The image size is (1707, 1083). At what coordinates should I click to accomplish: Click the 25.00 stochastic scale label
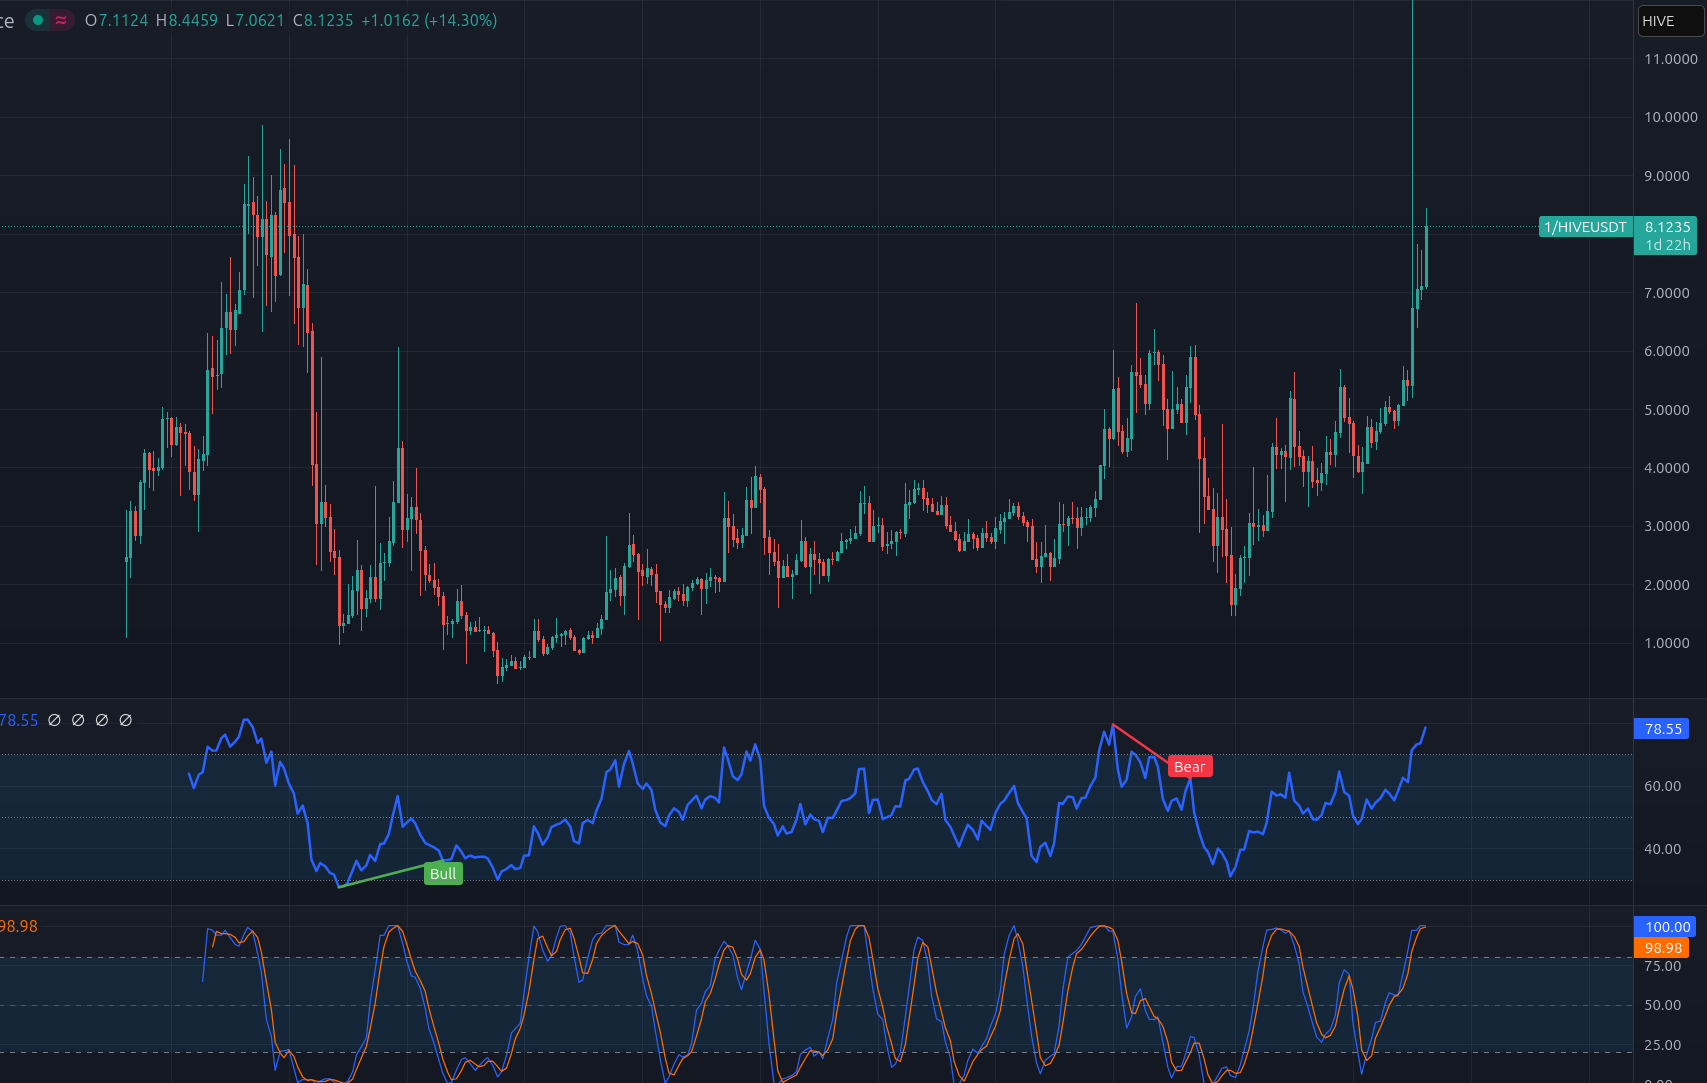click(1663, 1045)
